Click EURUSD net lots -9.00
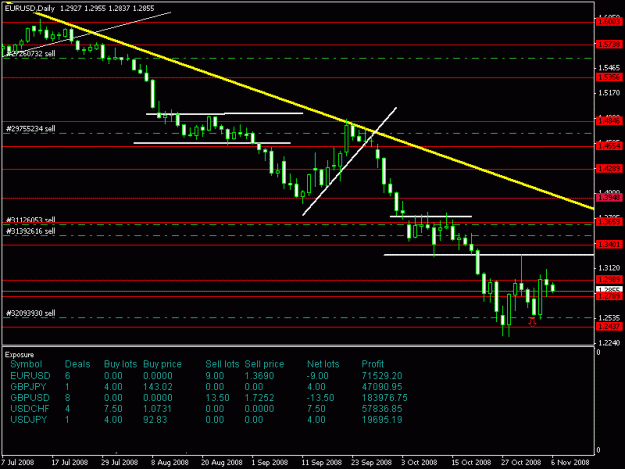 click(318, 376)
